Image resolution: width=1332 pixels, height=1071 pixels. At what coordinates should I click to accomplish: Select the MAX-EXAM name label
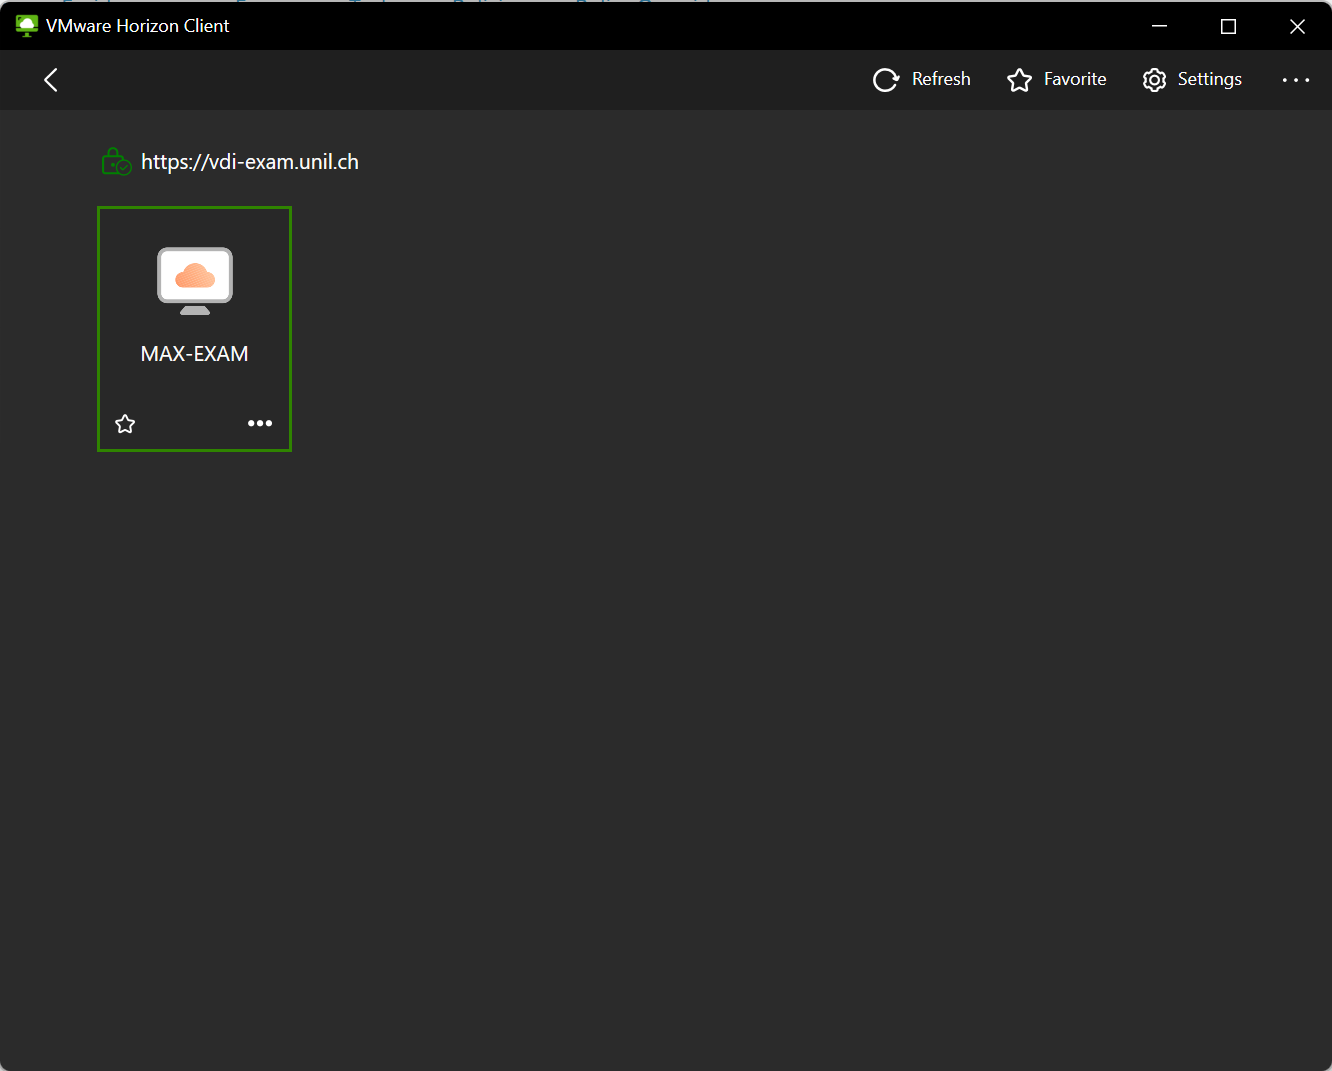(195, 354)
